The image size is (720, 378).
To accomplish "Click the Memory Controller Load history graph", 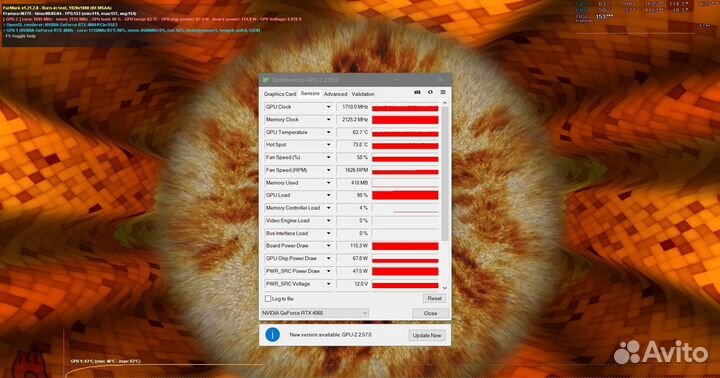I will (405, 208).
